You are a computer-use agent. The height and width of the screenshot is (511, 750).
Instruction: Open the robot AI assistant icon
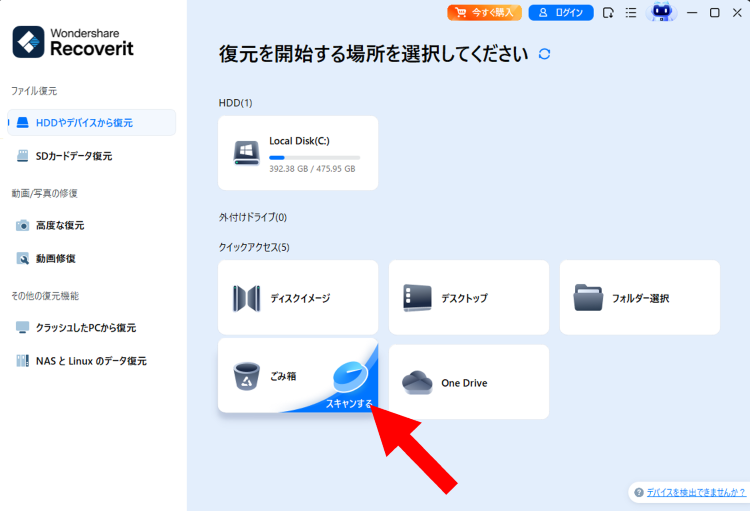[662, 12]
